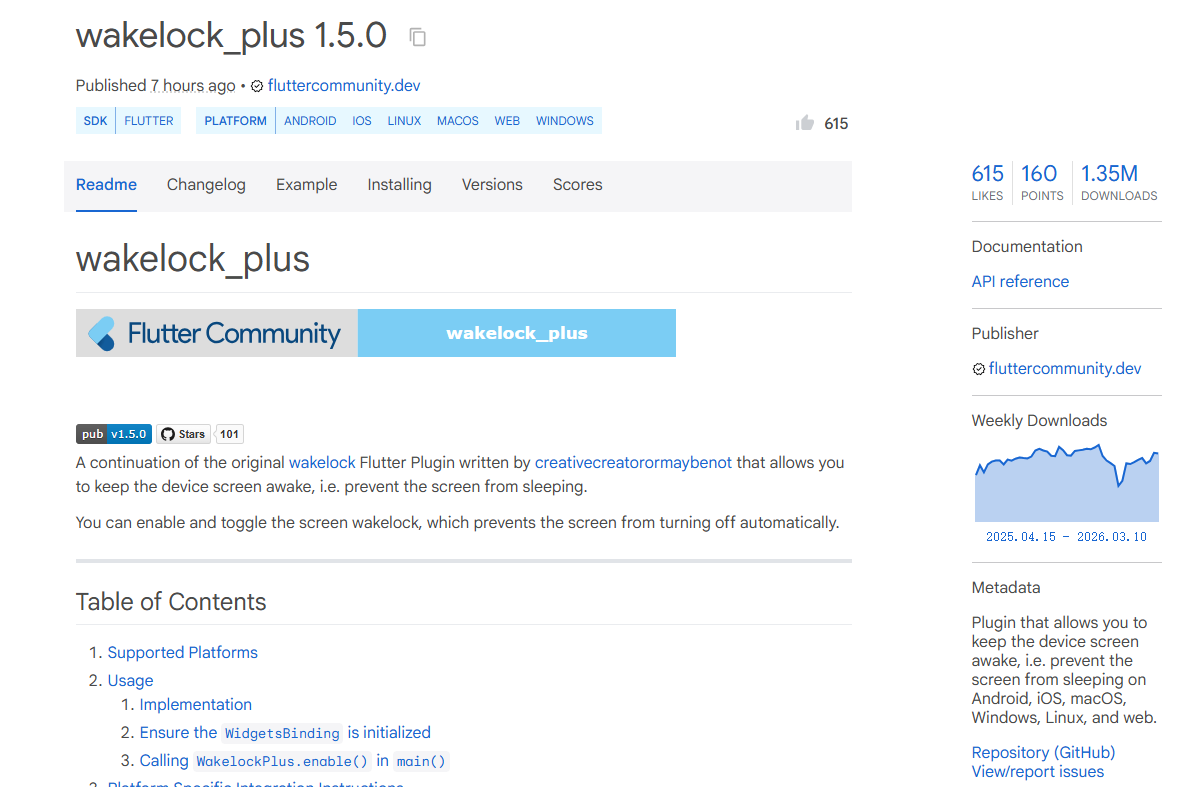Open the Versions tab
The image size is (1183, 787).
tap(492, 185)
